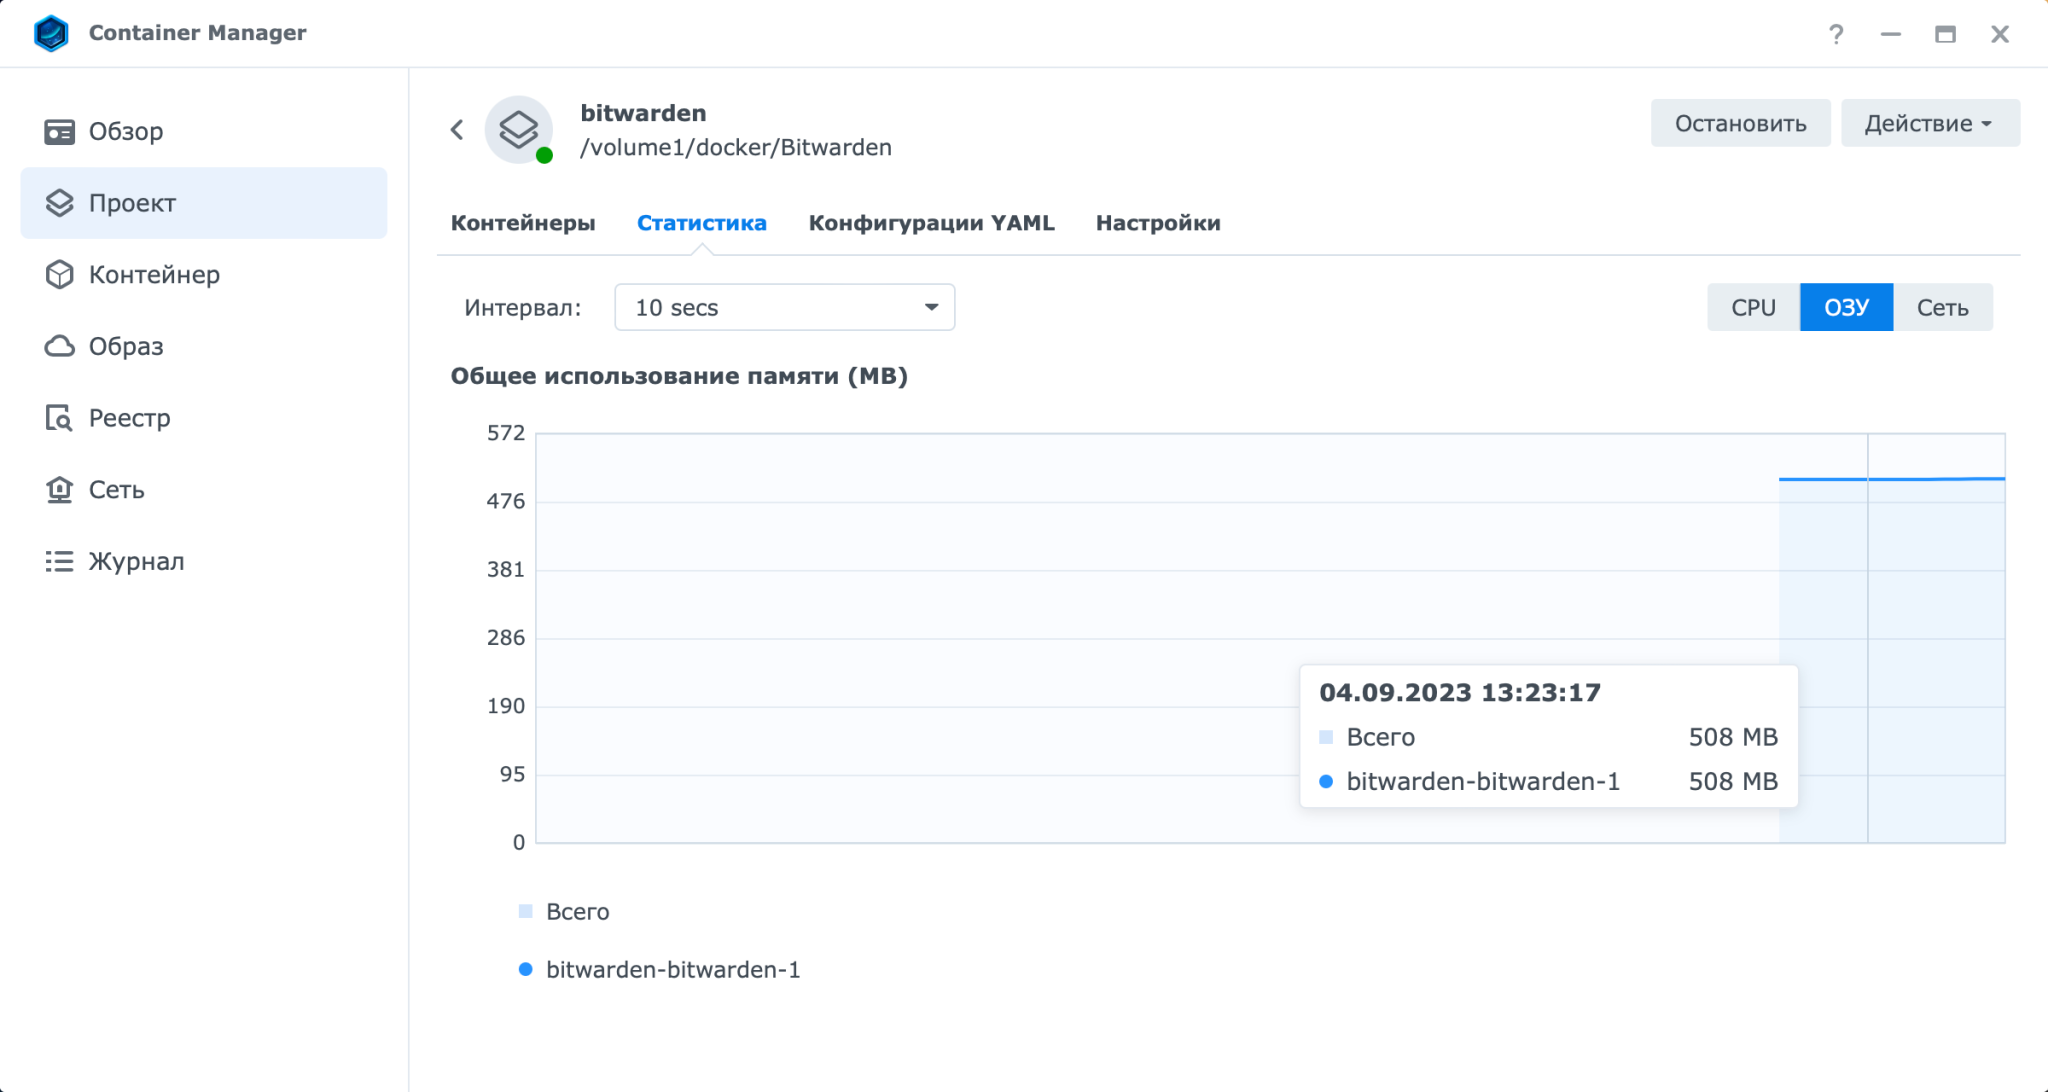Click the Контейнер cube icon
The width and height of the screenshot is (2048, 1092).
(59, 274)
